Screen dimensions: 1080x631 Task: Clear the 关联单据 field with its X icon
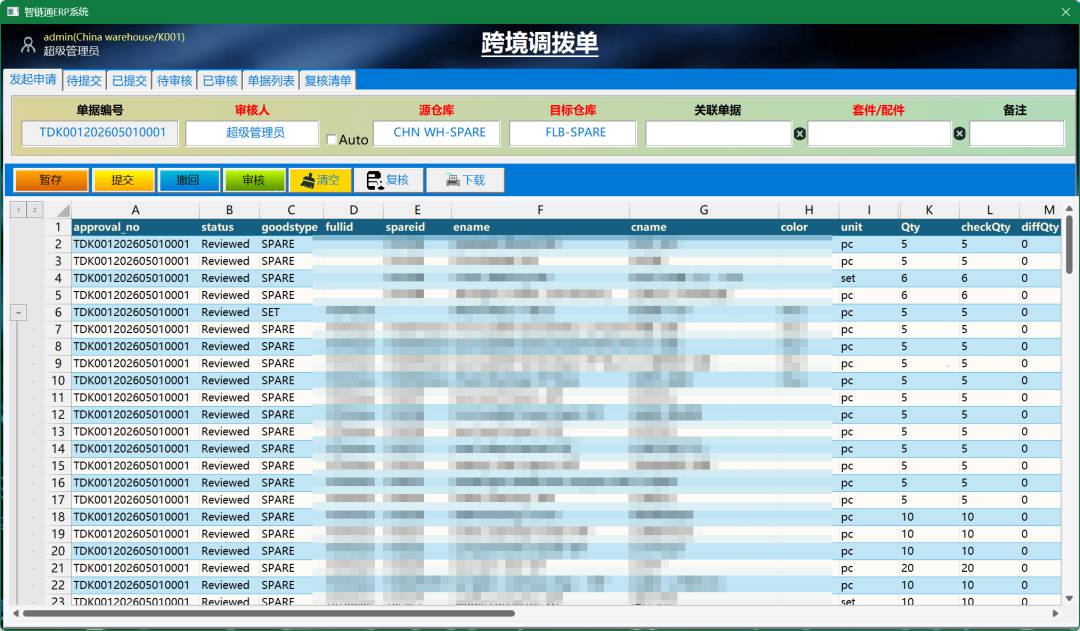click(799, 134)
